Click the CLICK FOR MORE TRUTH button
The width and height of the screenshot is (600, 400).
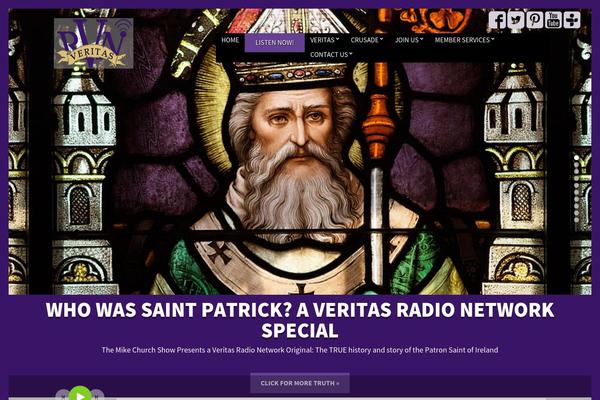point(300,383)
